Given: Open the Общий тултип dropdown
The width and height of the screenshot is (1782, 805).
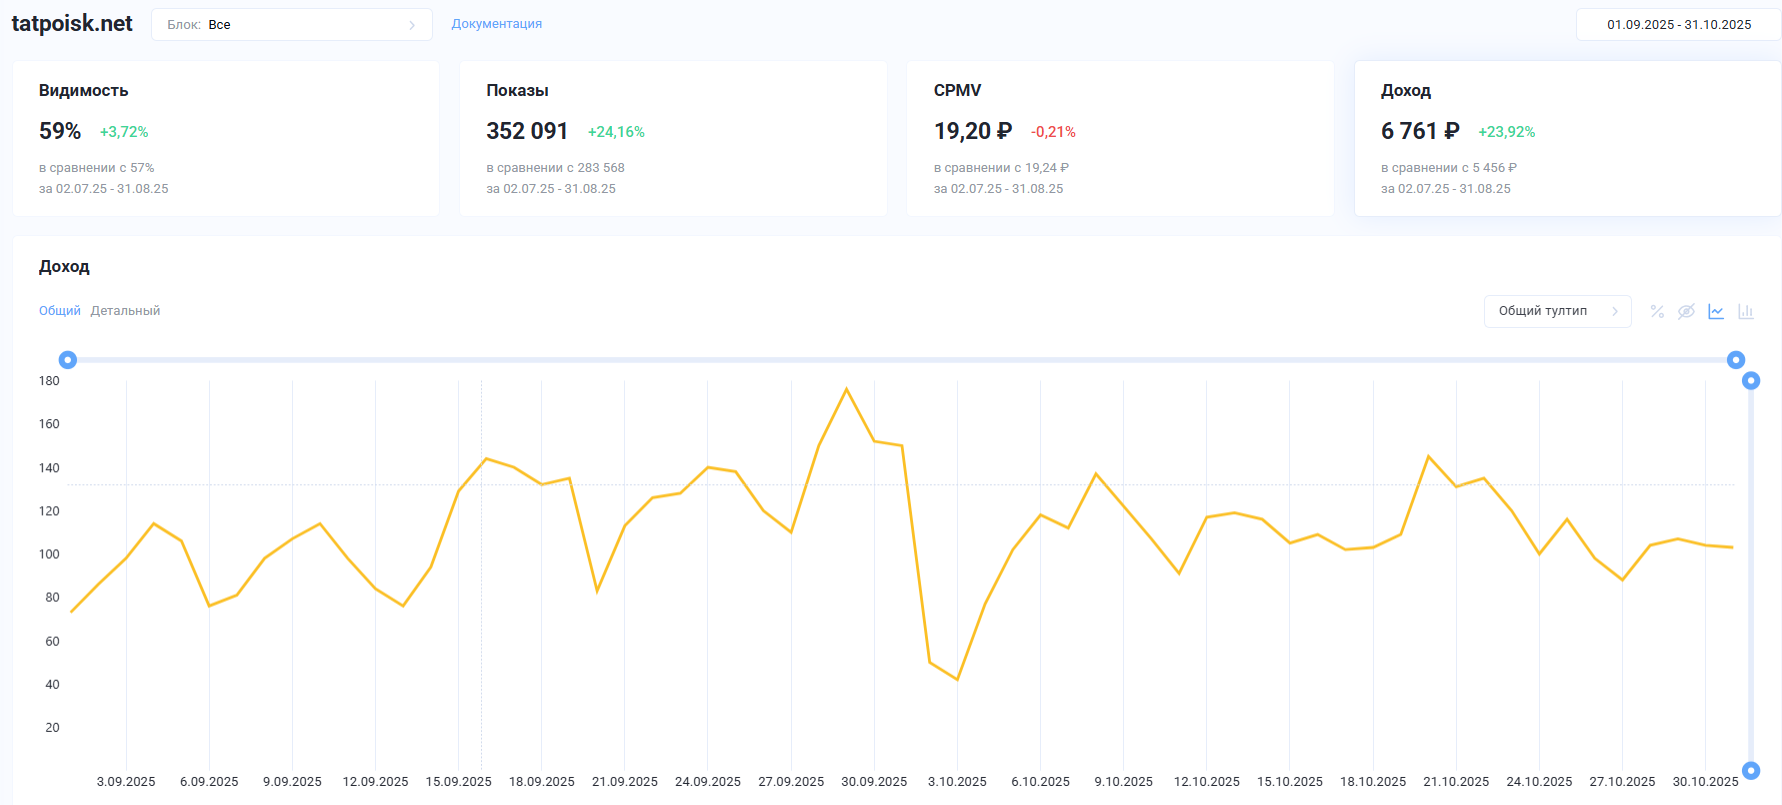Looking at the screenshot, I should point(1557,311).
